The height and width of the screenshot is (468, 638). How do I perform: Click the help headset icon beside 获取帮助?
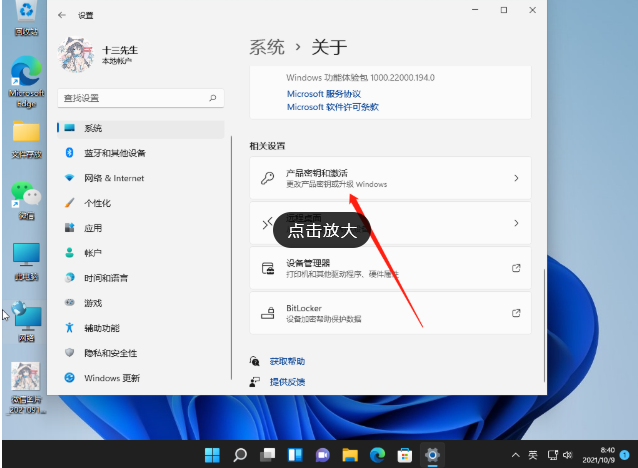pos(254,361)
